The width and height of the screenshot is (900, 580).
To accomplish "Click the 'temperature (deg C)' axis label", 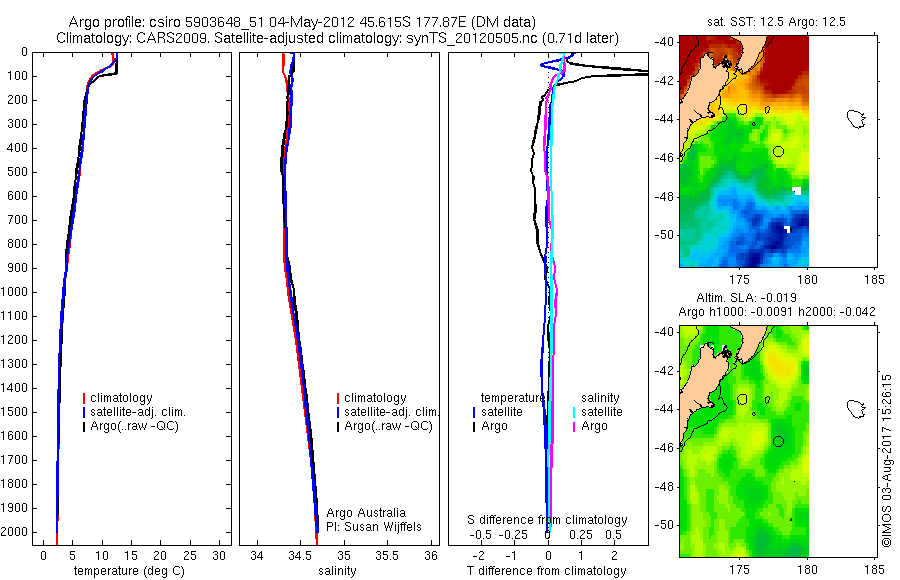I will click(x=129, y=571).
